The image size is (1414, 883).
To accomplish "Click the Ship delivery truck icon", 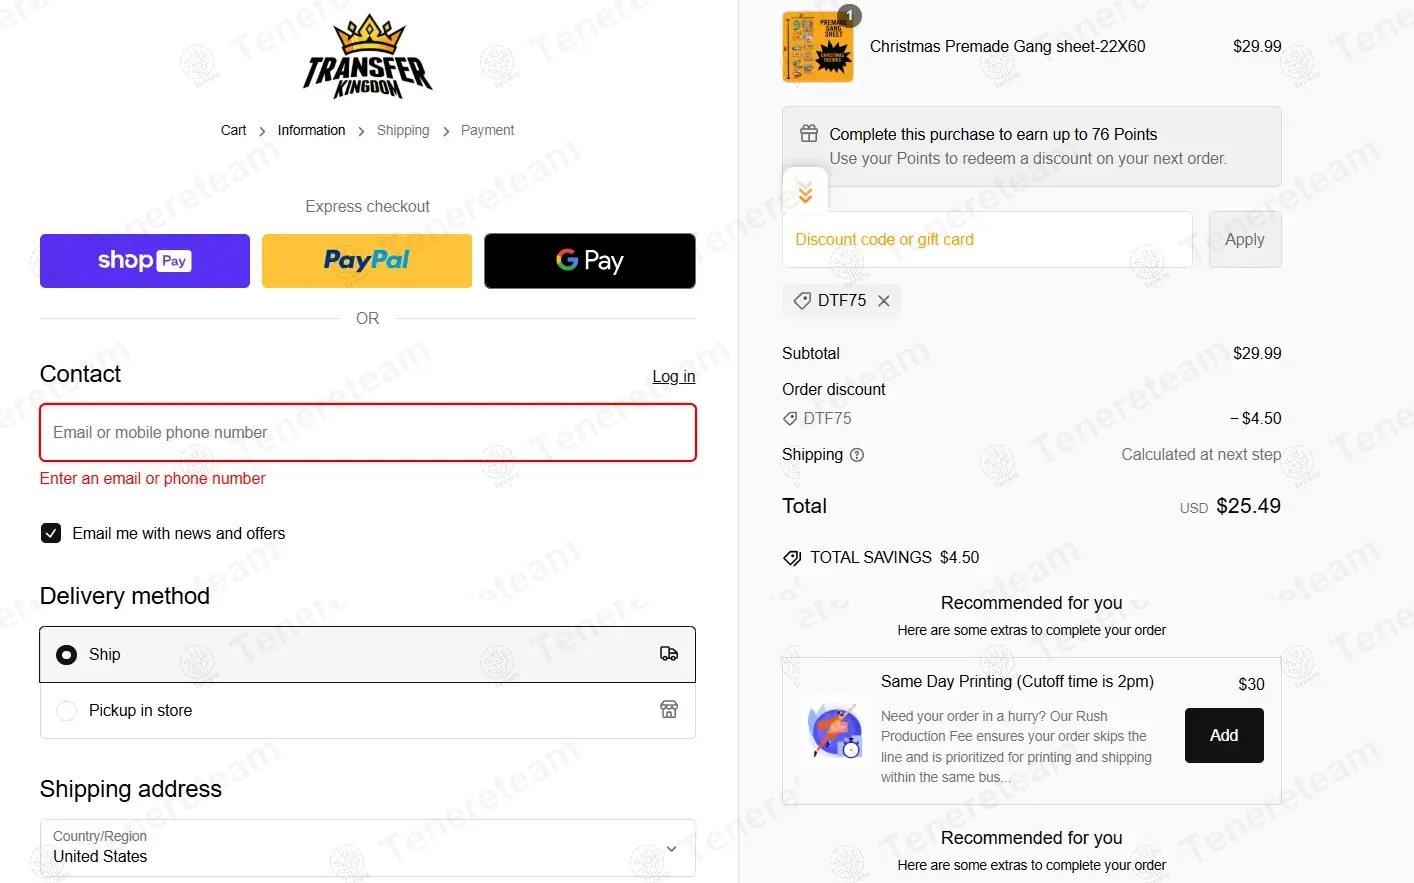I will pyautogui.click(x=669, y=654).
